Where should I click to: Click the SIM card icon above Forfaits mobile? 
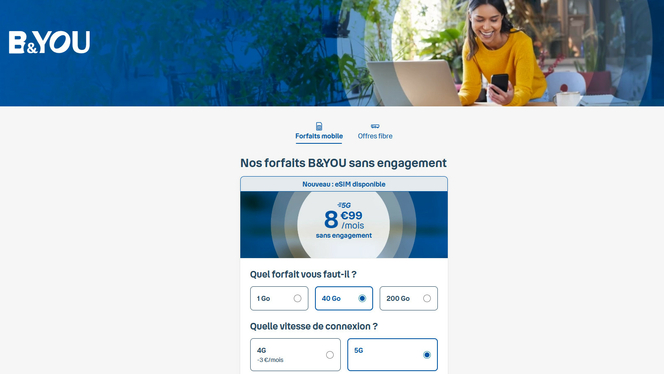pos(319,126)
